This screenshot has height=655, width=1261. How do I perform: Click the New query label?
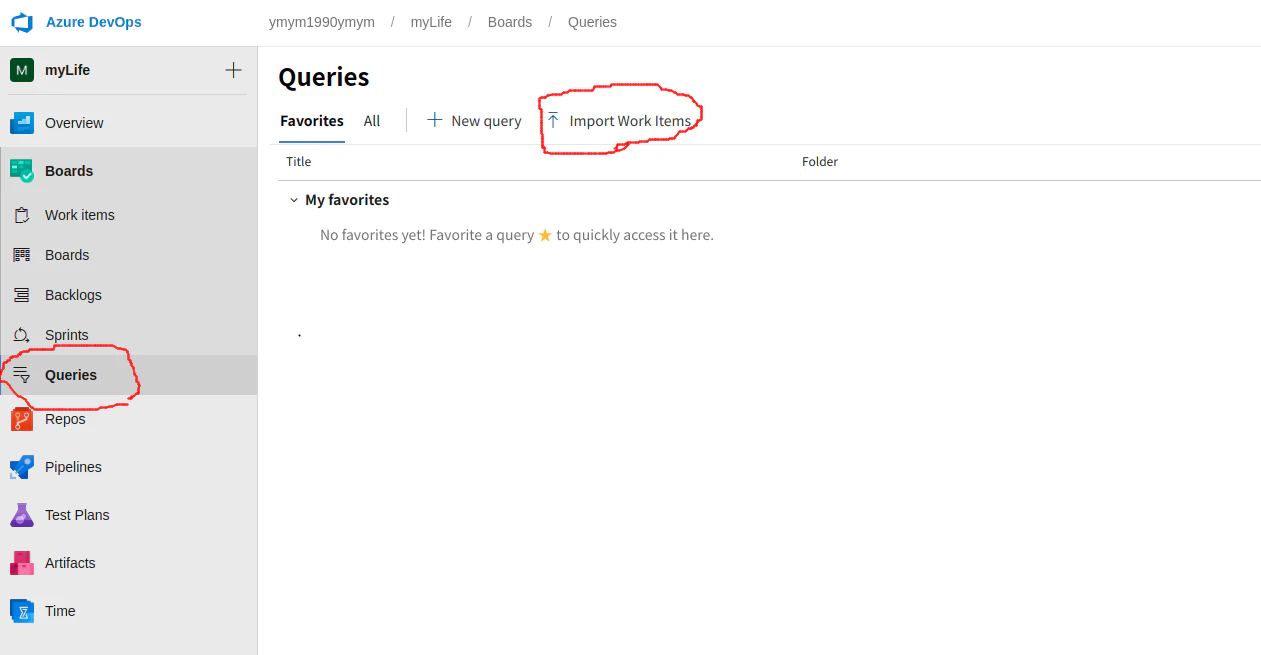coord(486,121)
